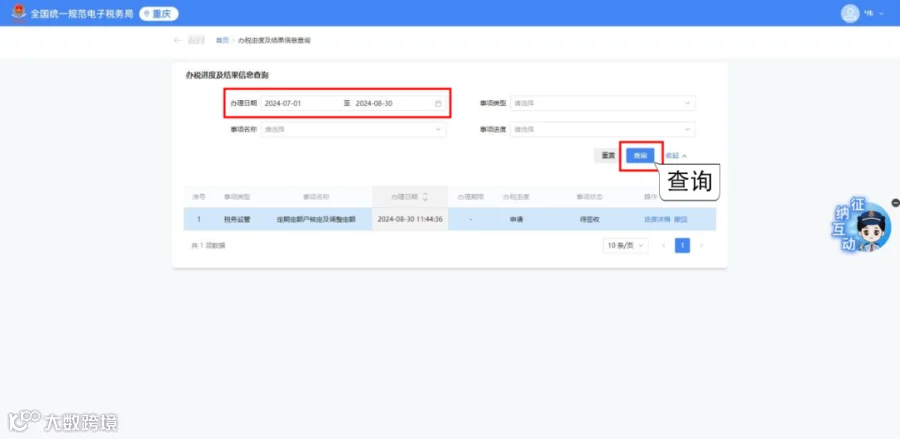Click the tax bureau emblem logo
Viewport: 900px width, 439px height.
[x=19, y=13]
